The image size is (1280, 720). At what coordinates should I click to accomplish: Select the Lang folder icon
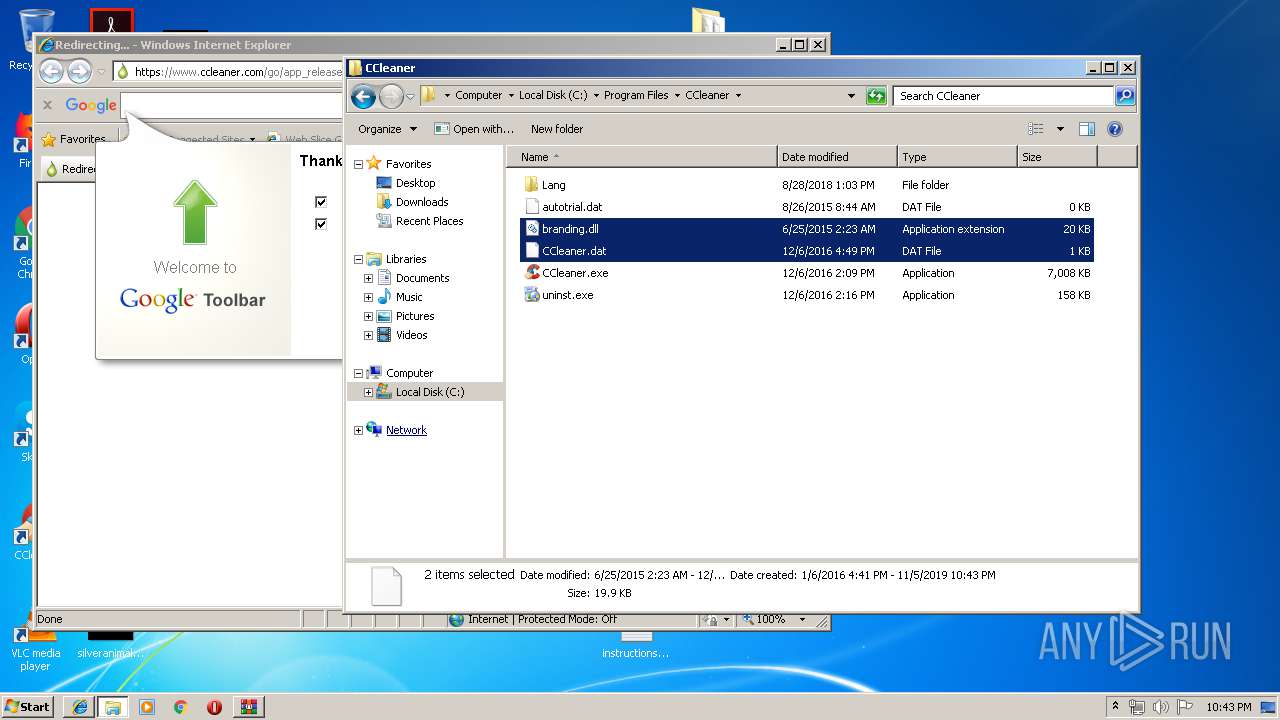click(x=532, y=185)
